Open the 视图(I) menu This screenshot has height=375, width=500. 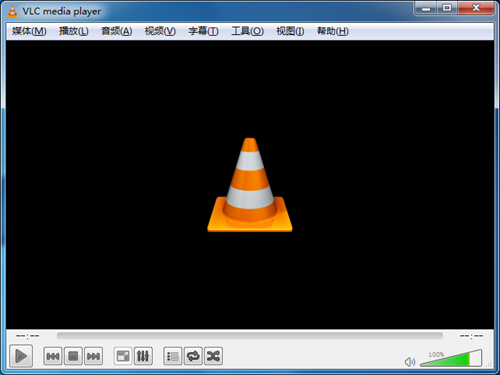[290, 31]
